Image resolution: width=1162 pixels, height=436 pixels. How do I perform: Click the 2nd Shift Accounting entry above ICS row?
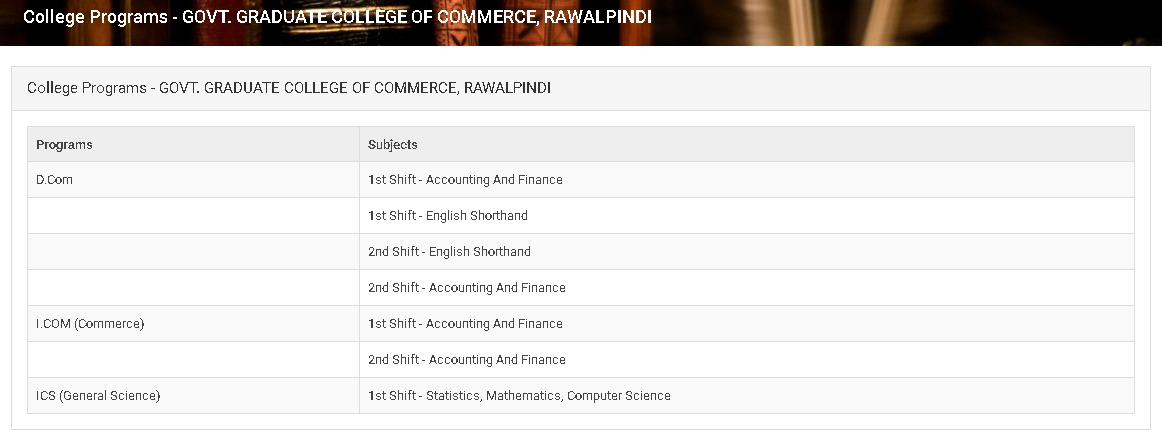466,360
